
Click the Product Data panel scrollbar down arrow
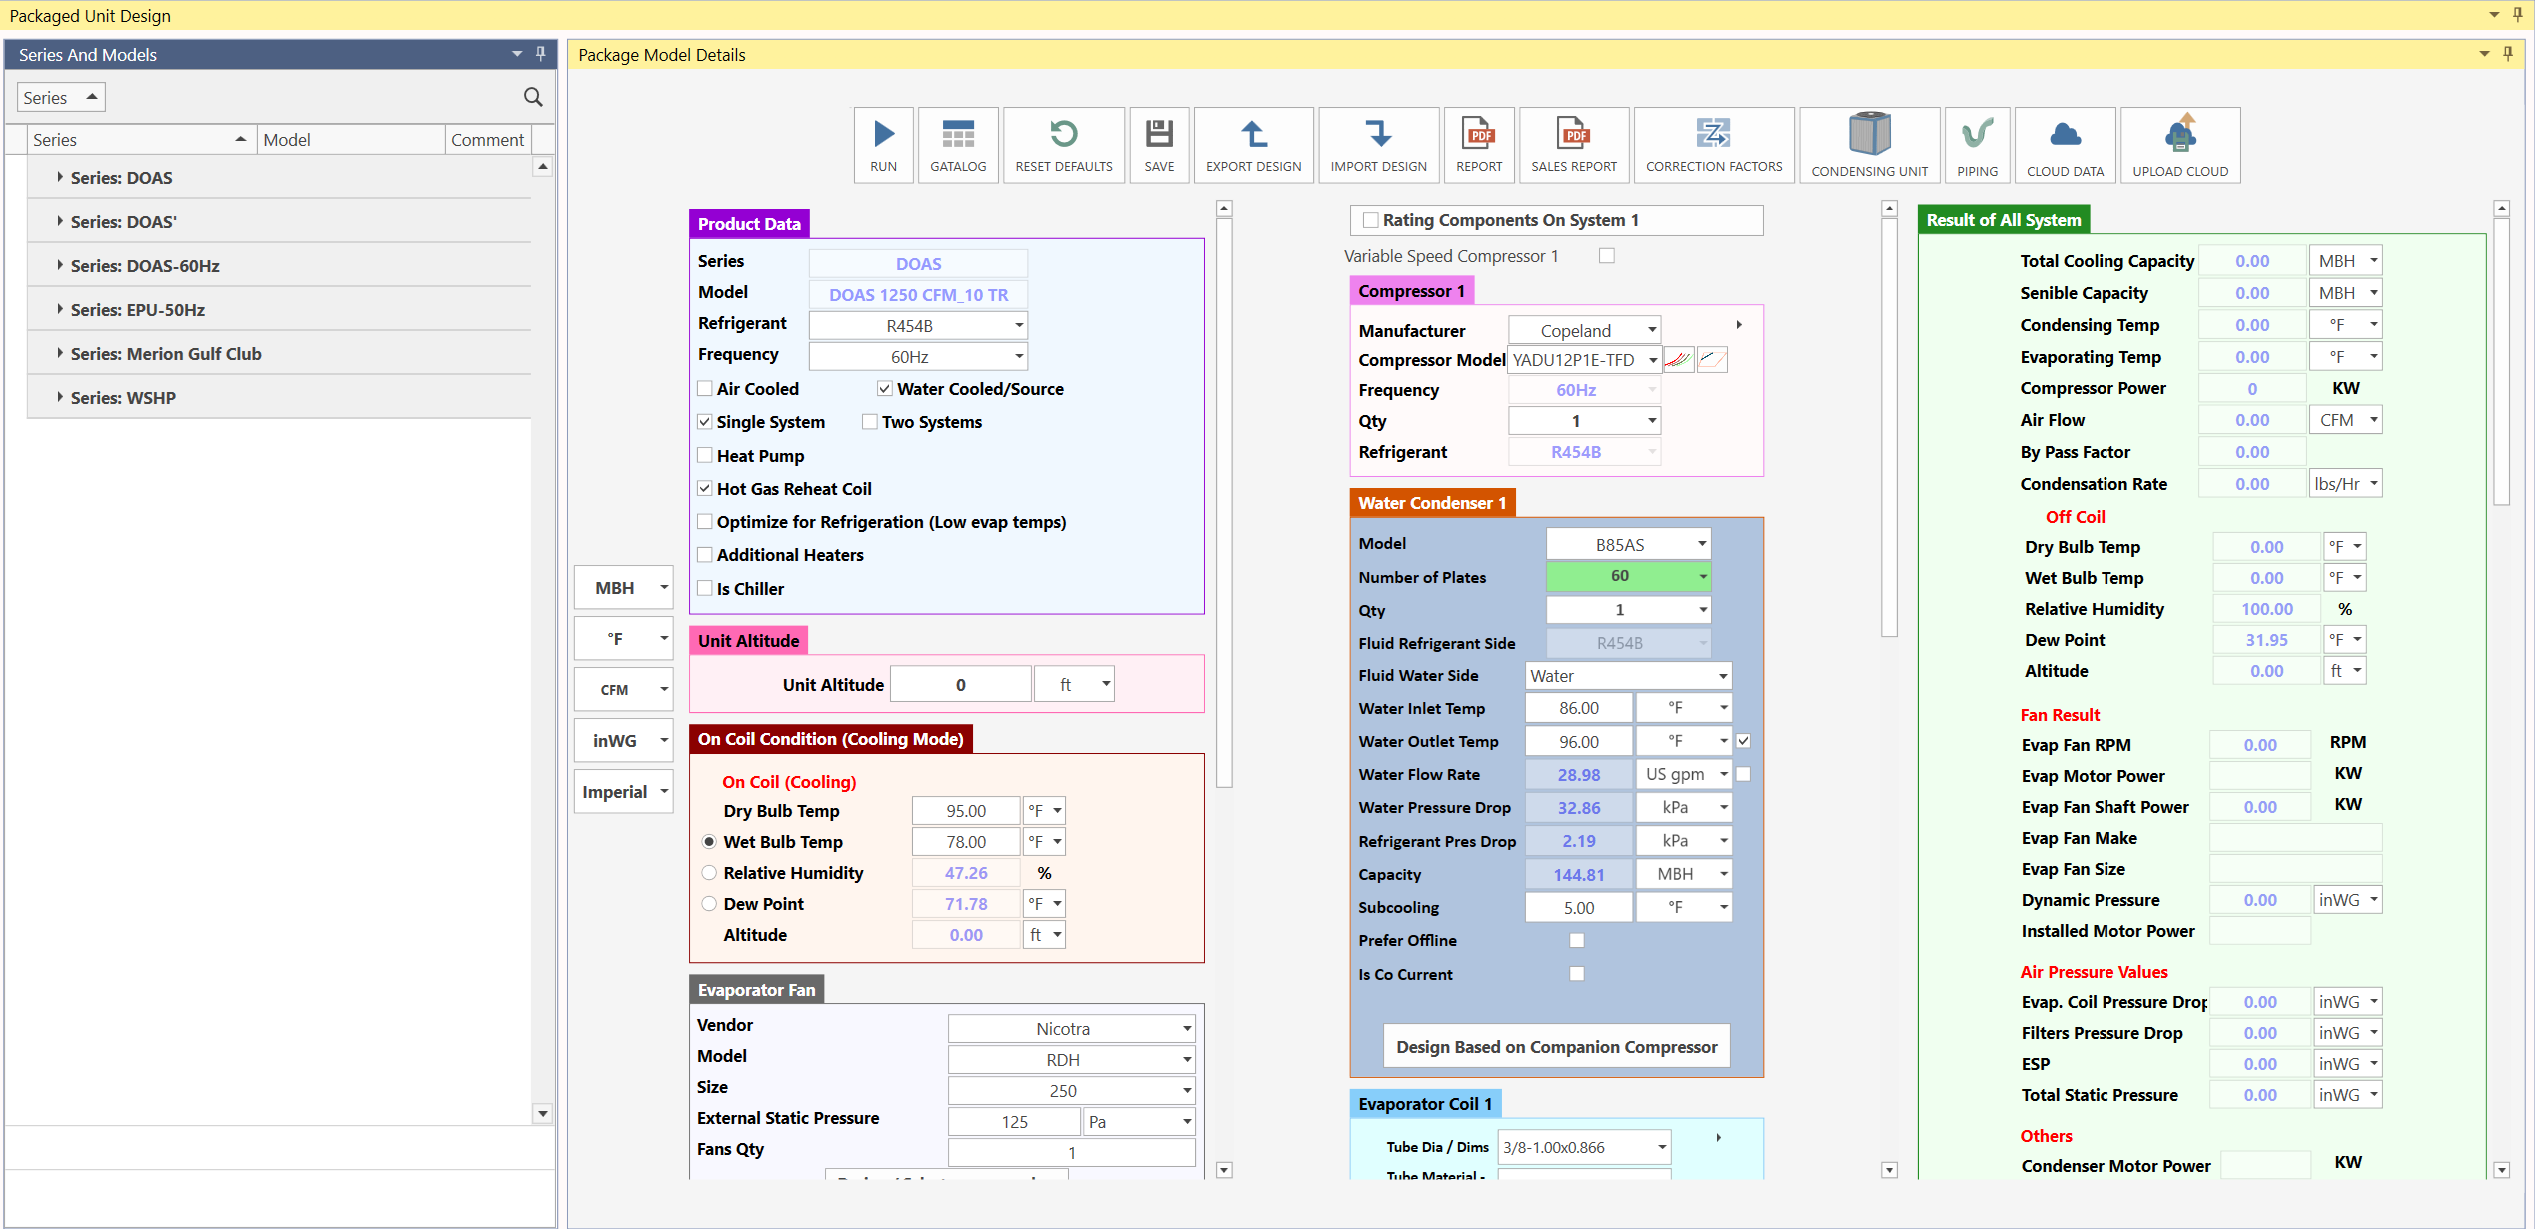(x=1224, y=1169)
